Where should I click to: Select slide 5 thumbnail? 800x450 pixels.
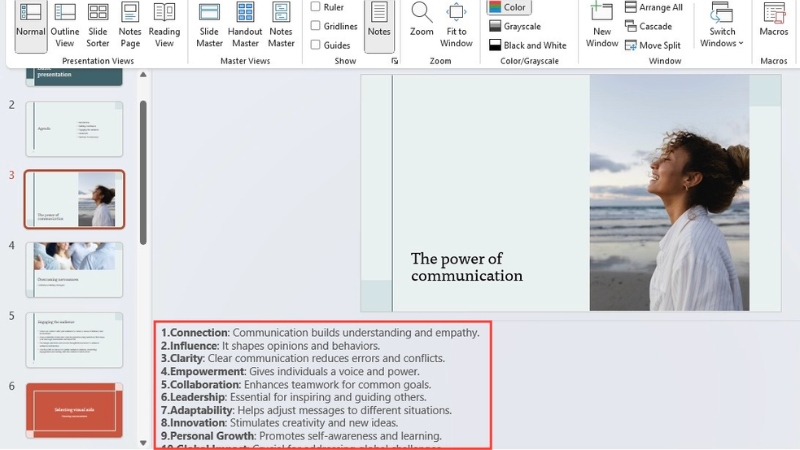[74, 340]
